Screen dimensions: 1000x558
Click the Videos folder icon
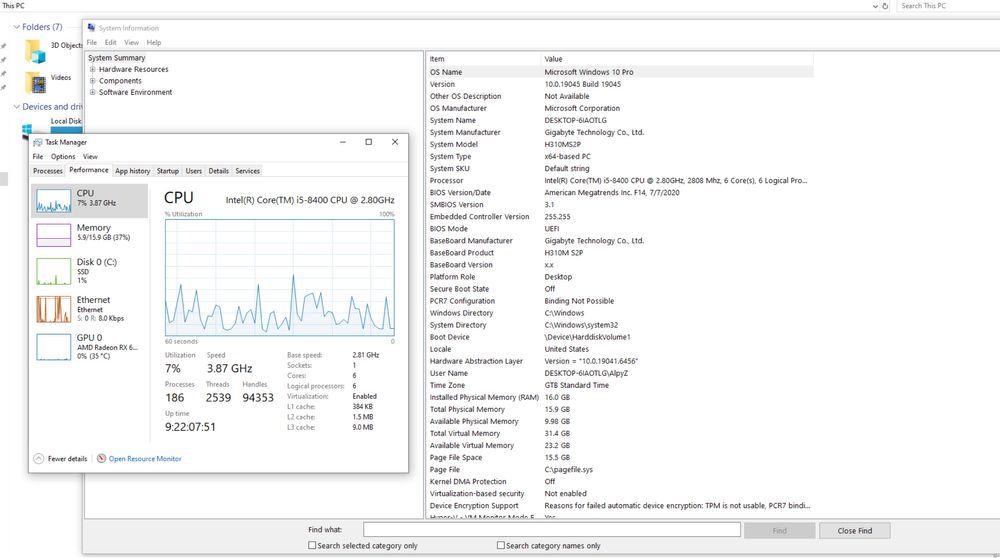[36, 82]
